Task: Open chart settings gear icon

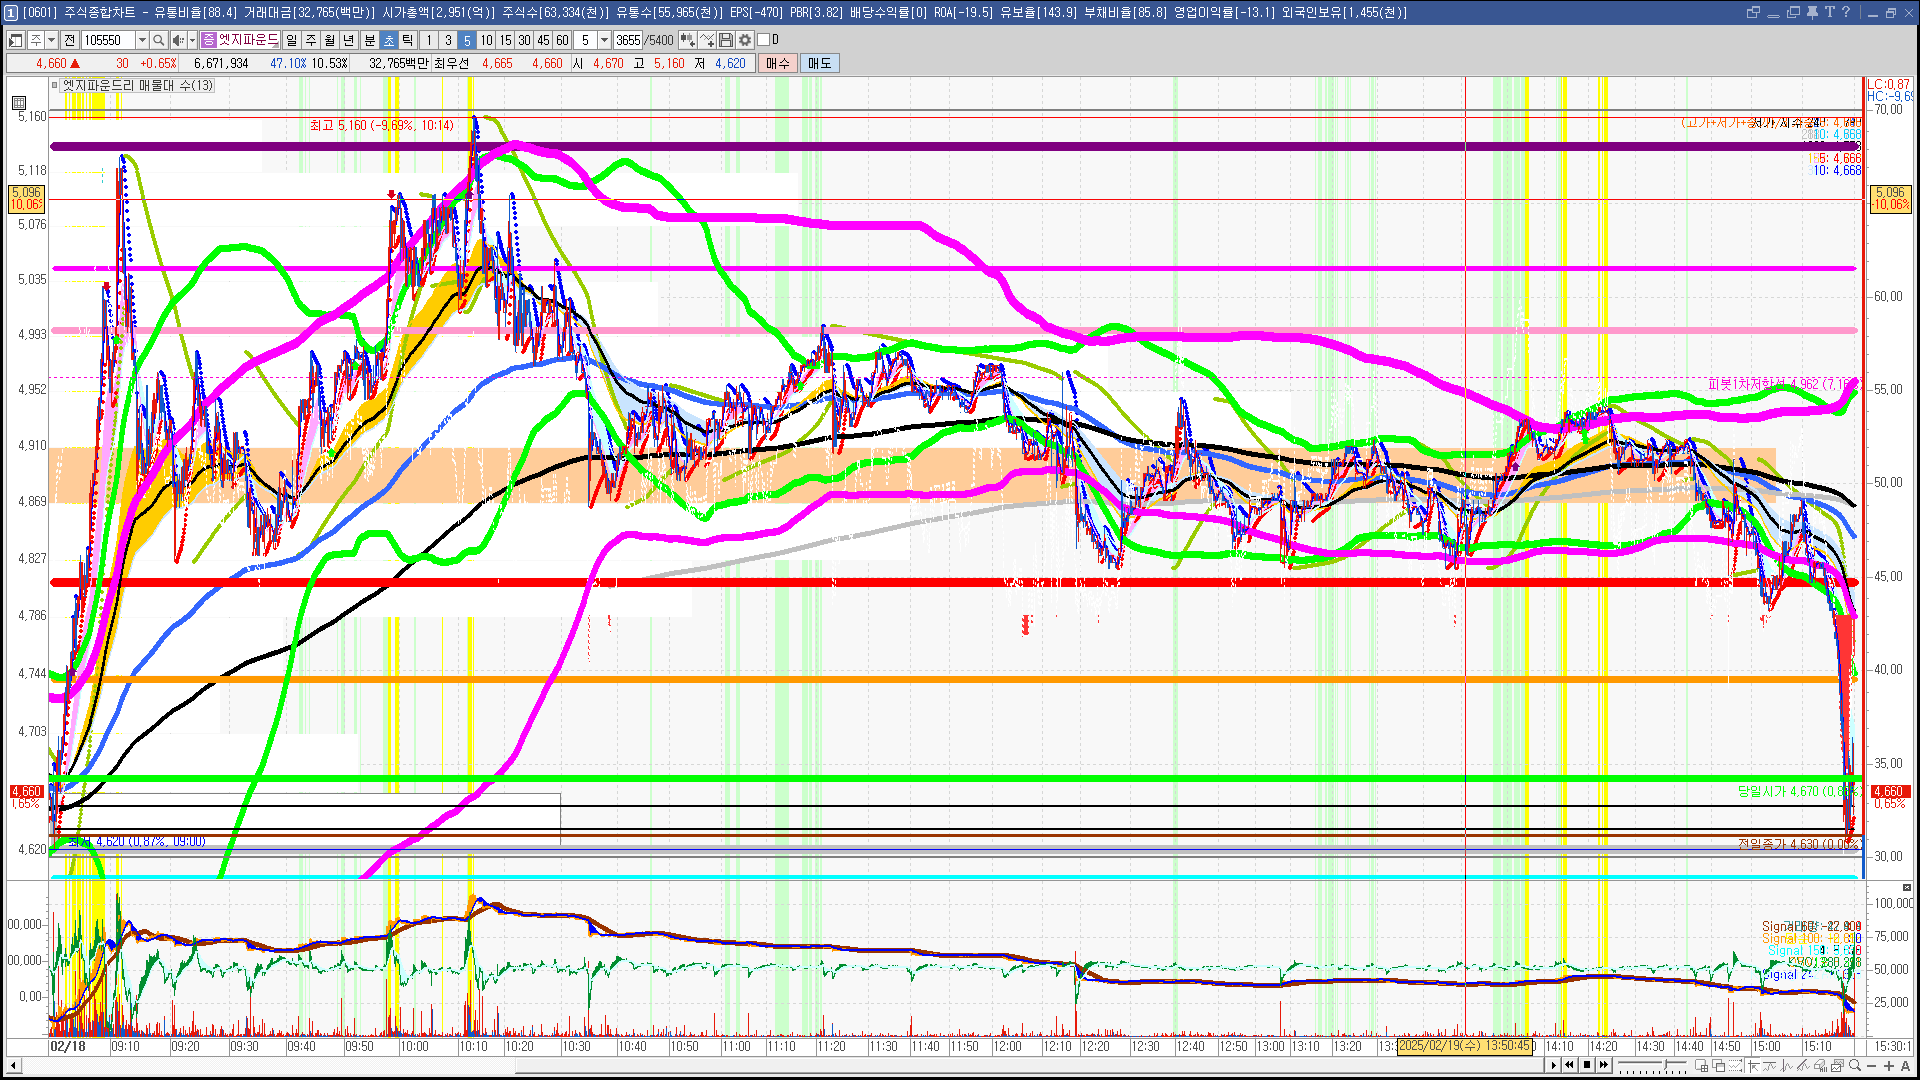Action: click(x=745, y=40)
